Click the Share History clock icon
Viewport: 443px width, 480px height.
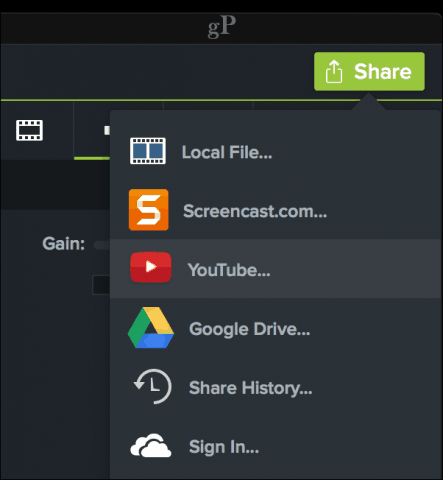click(x=153, y=387)
